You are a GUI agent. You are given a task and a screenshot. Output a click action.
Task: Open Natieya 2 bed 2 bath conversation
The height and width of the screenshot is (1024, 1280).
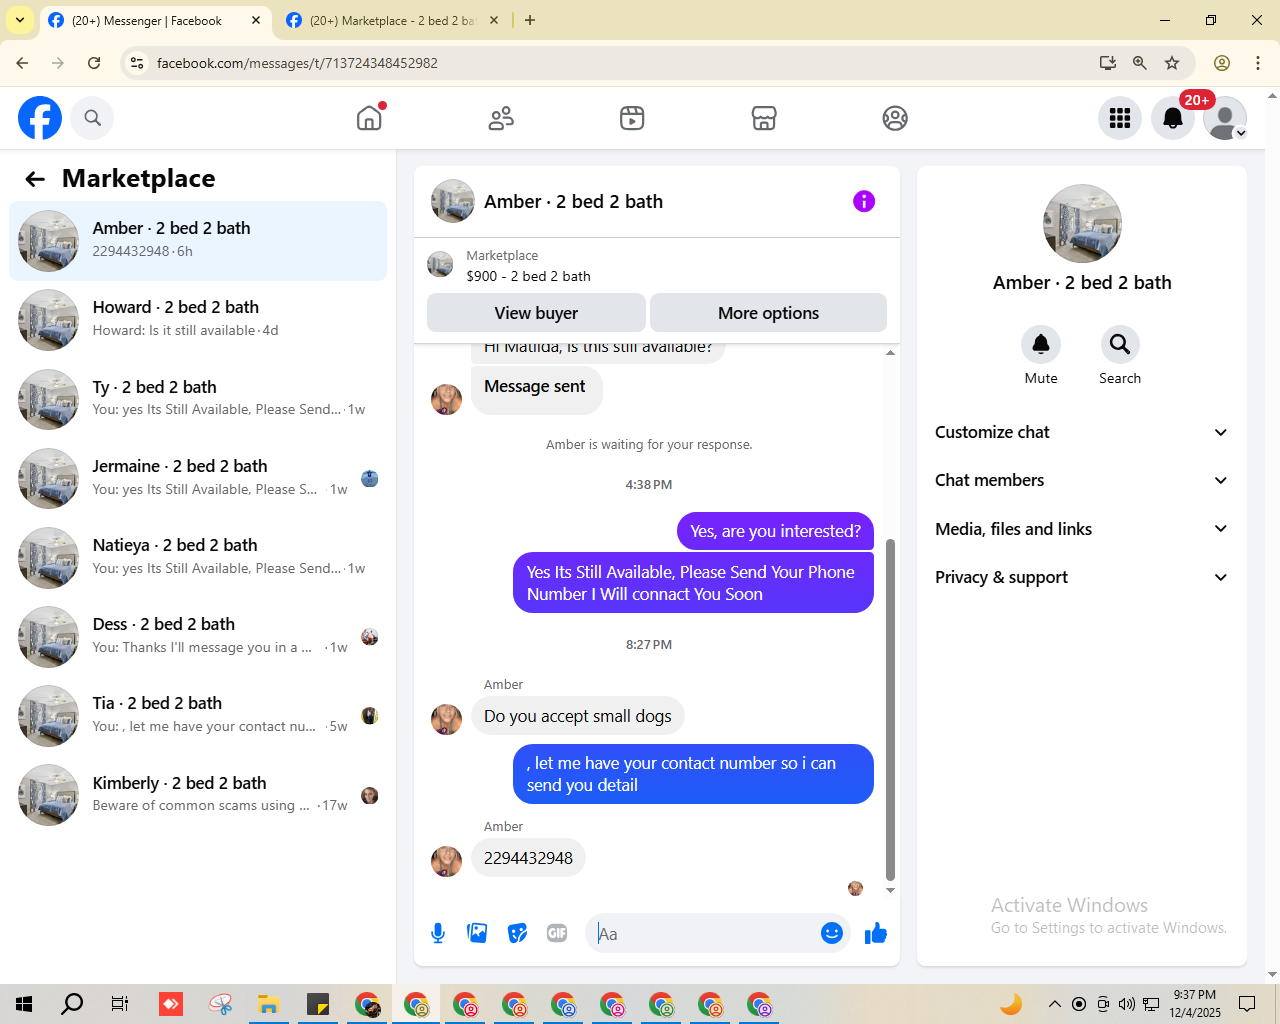[198, 557]
